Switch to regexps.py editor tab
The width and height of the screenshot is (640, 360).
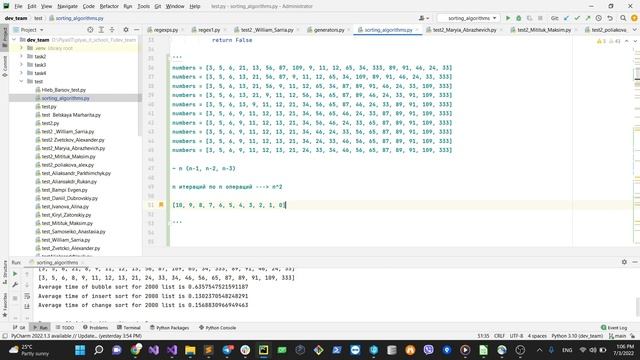click(165, 30)
